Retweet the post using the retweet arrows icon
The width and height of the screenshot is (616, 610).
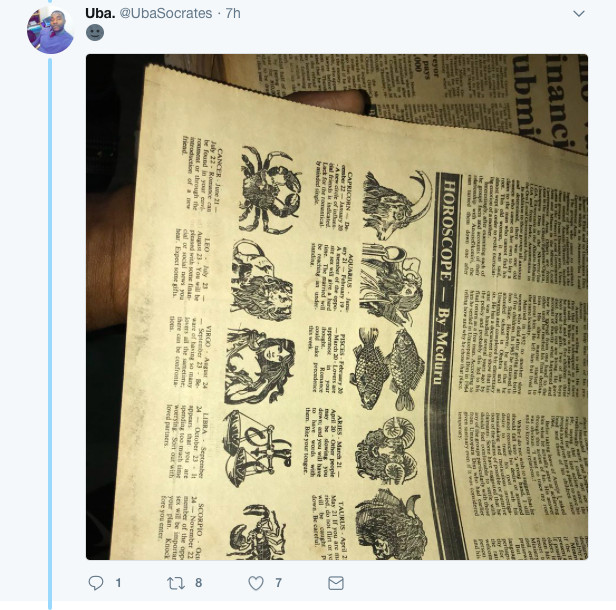coord(176,583)
